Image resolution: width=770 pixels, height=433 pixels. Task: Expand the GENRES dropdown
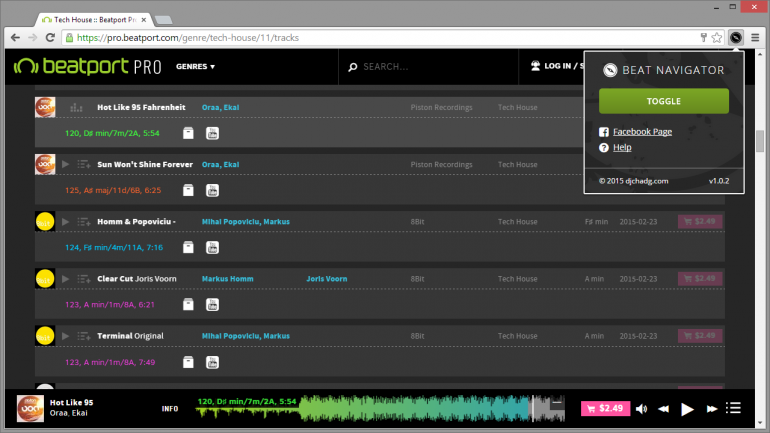tap(195, 66)
